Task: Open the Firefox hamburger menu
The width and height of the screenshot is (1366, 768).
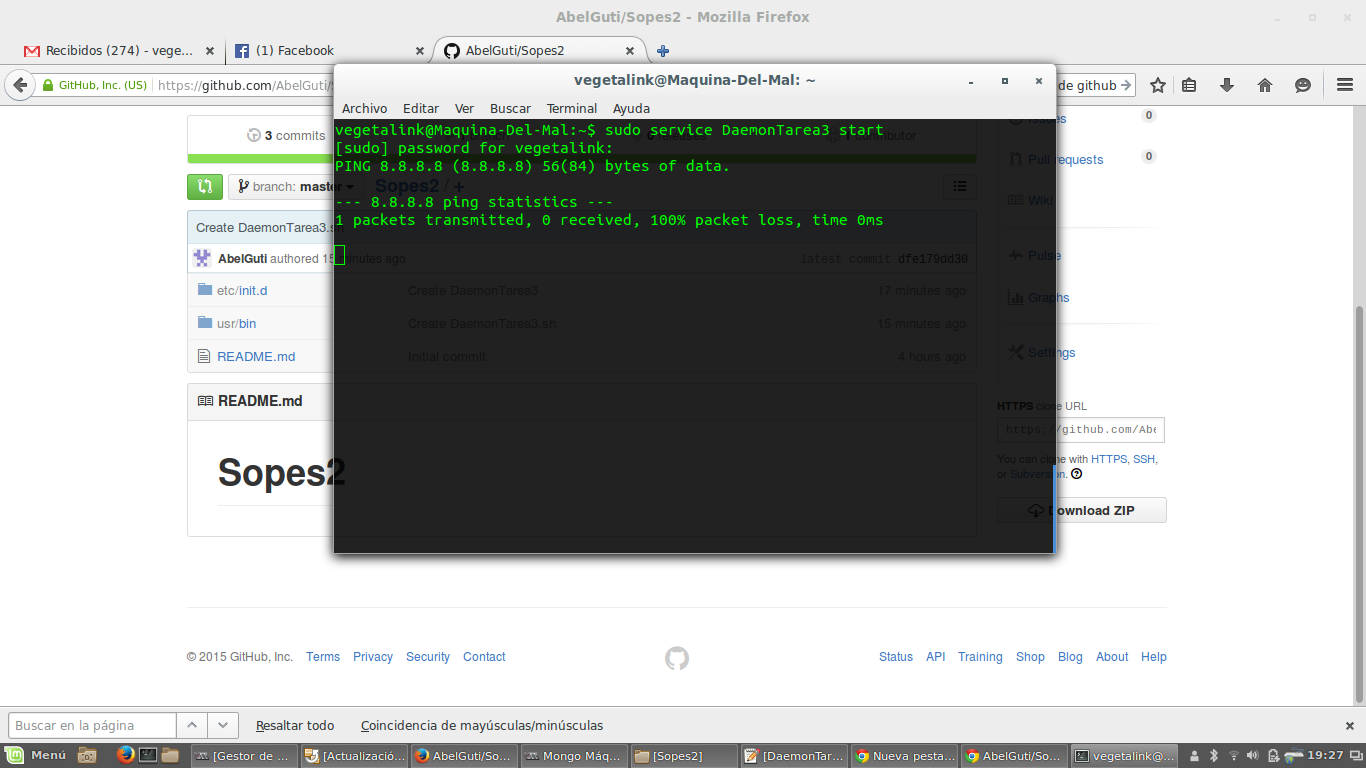Action: 1345,86
